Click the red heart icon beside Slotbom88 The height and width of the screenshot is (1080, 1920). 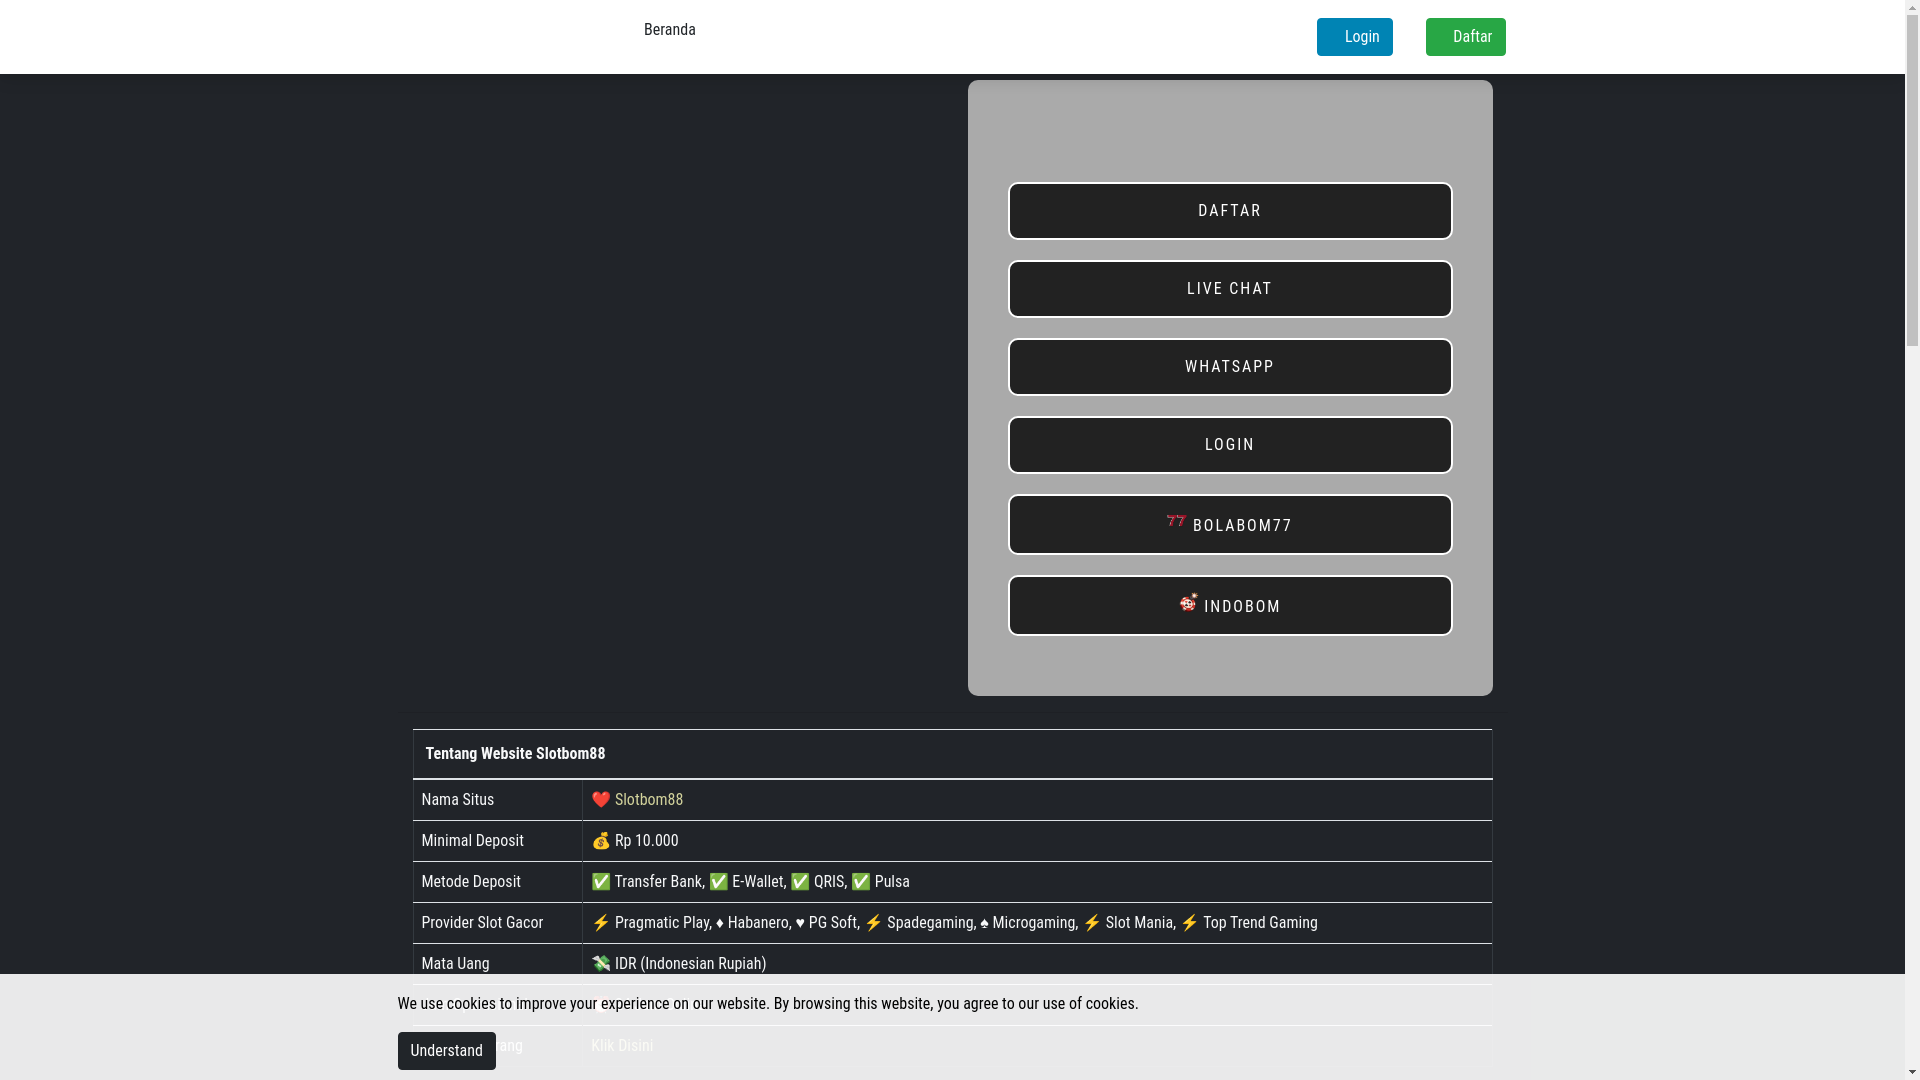pyautogui.click(x=600, y=800)
